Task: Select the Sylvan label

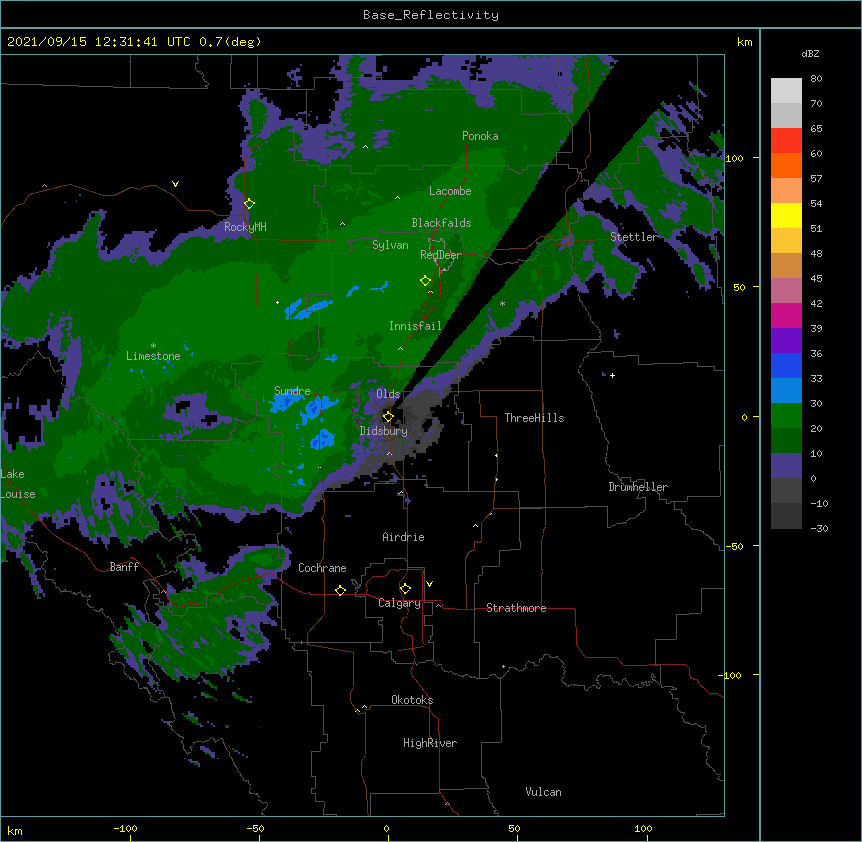Action: click(x=390, y=245)
